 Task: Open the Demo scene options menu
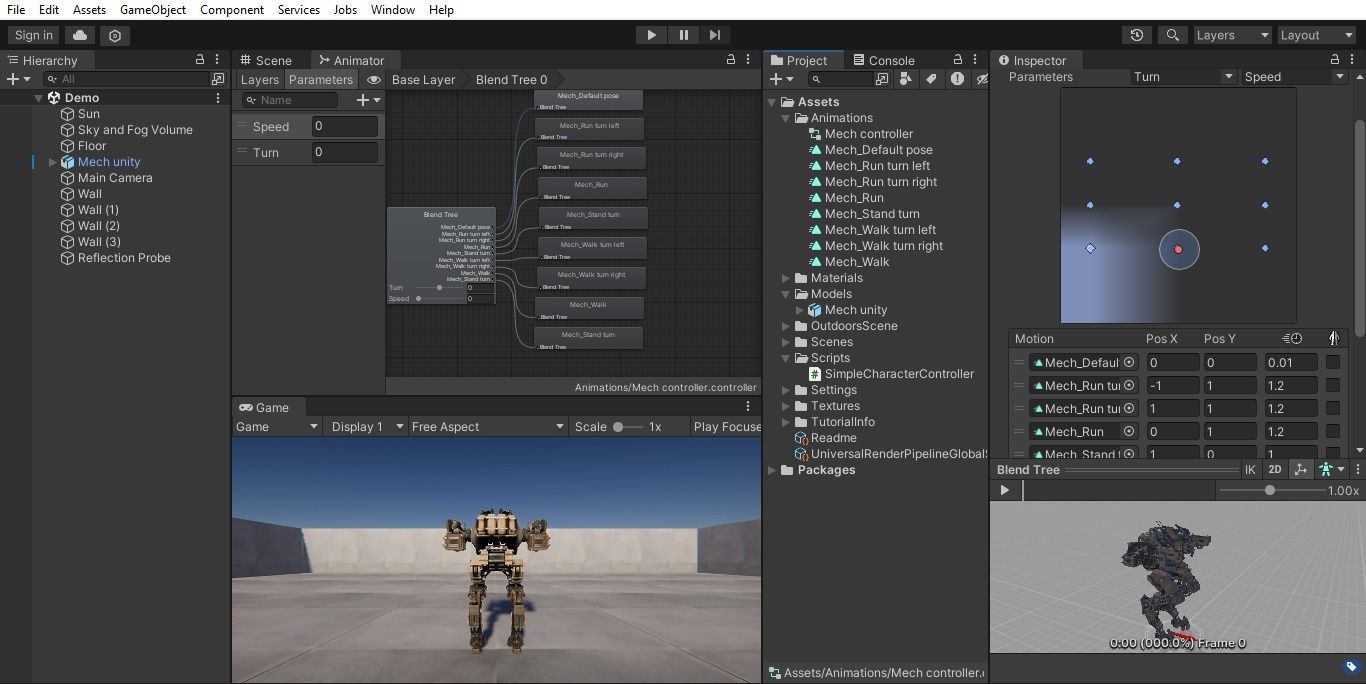218,98
